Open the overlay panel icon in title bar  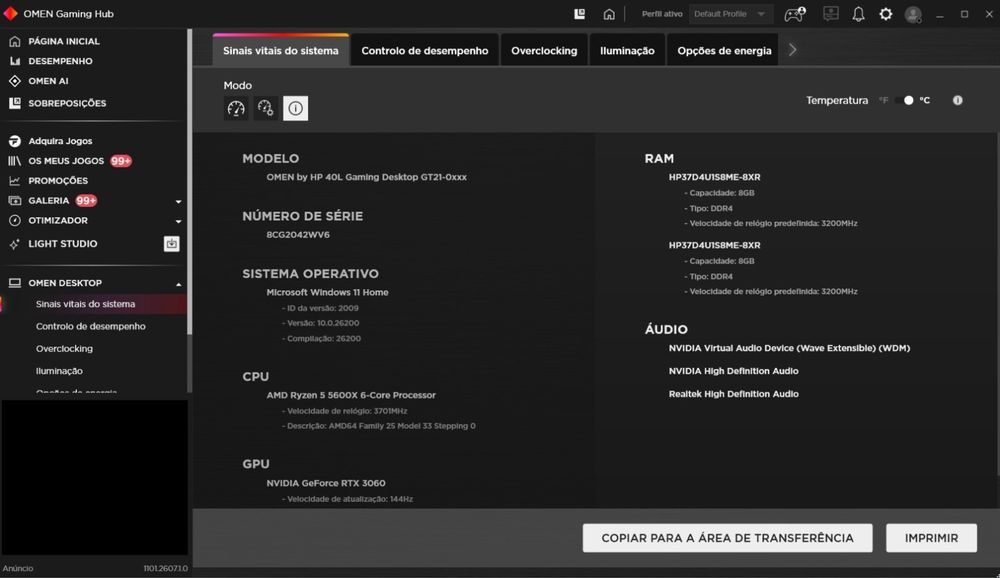pos(579,14)
